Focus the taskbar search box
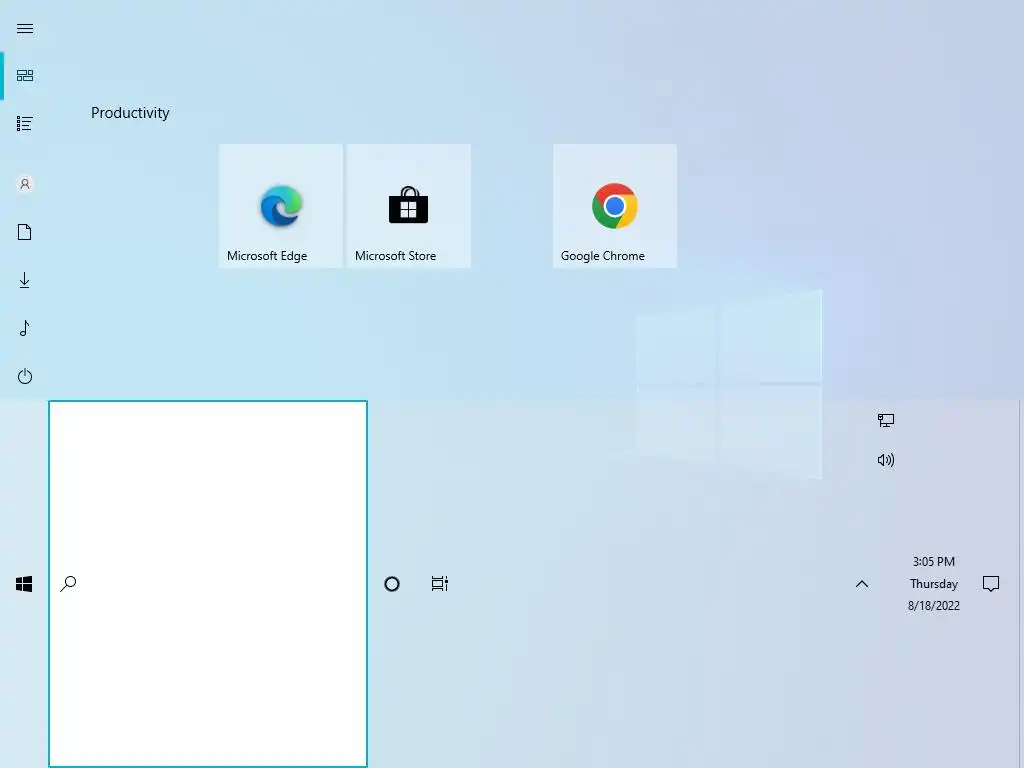 [x=208, y=584]
